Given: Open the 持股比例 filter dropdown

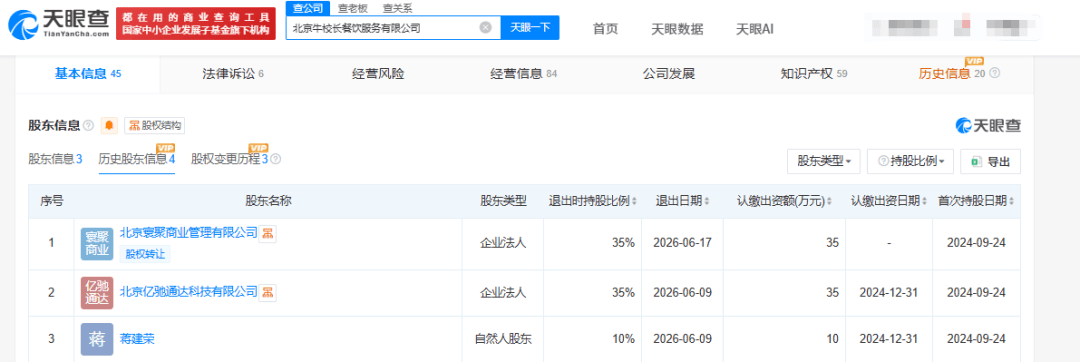Looking at the screenshot, I should pyautogui.click(x=911, y=162).
